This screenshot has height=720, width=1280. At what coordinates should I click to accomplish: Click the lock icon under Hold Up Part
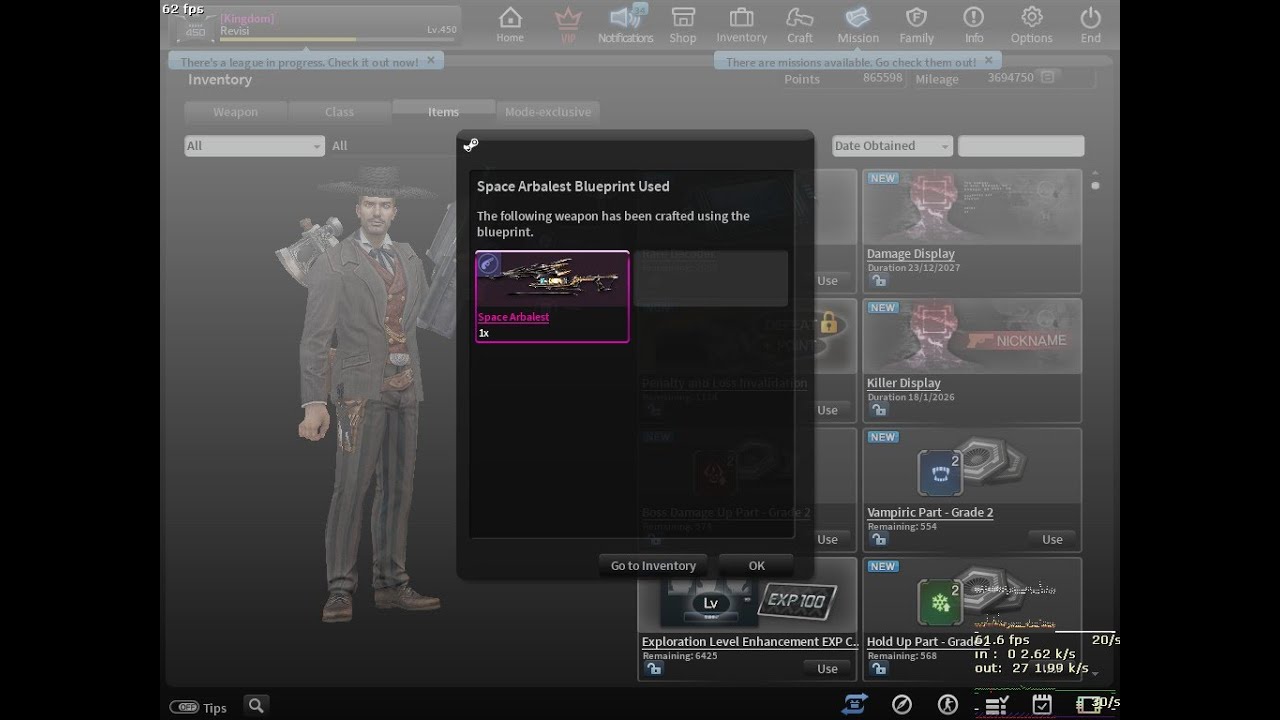pos(878,669)
